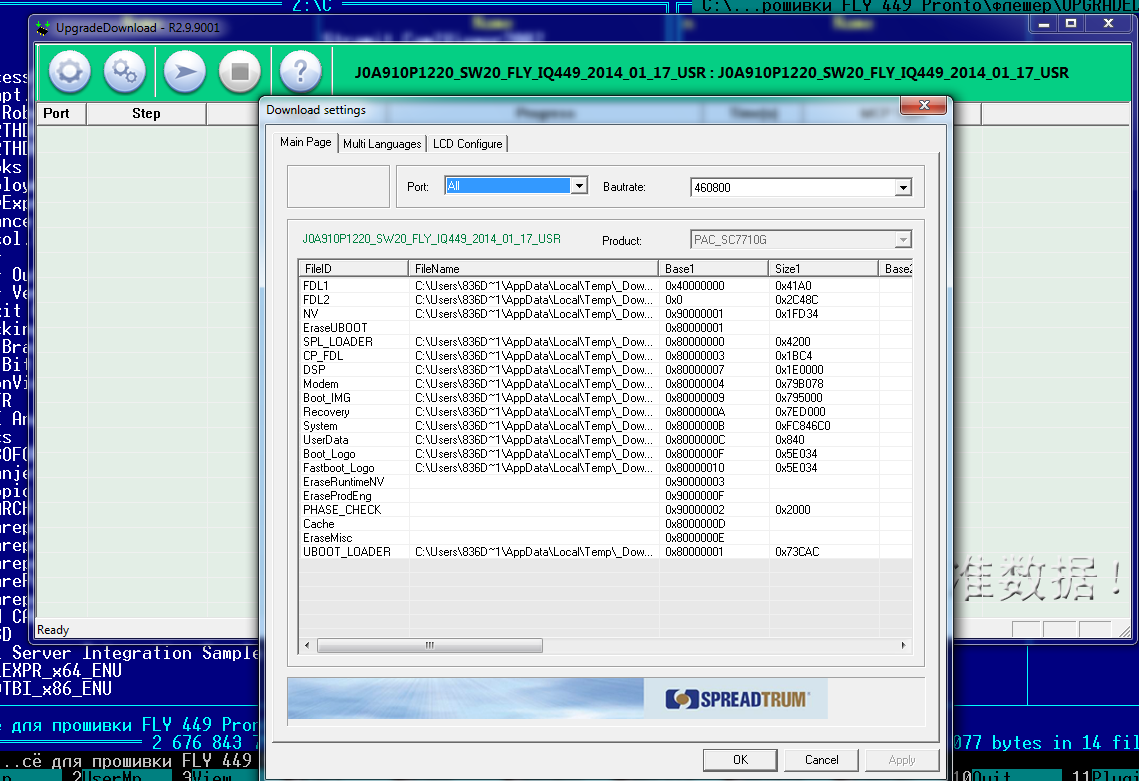Open Help via the question mark icon
The width and height of the screenshot is (1139, 781).
click(x=300, y=72)
